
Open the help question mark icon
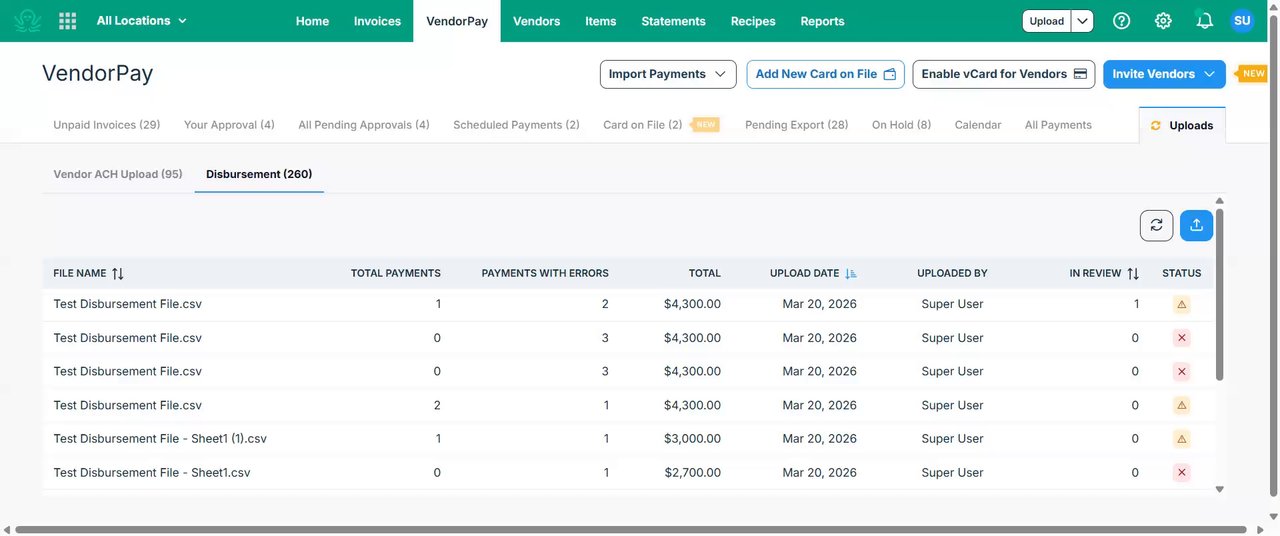click(x=1122, y=21)
